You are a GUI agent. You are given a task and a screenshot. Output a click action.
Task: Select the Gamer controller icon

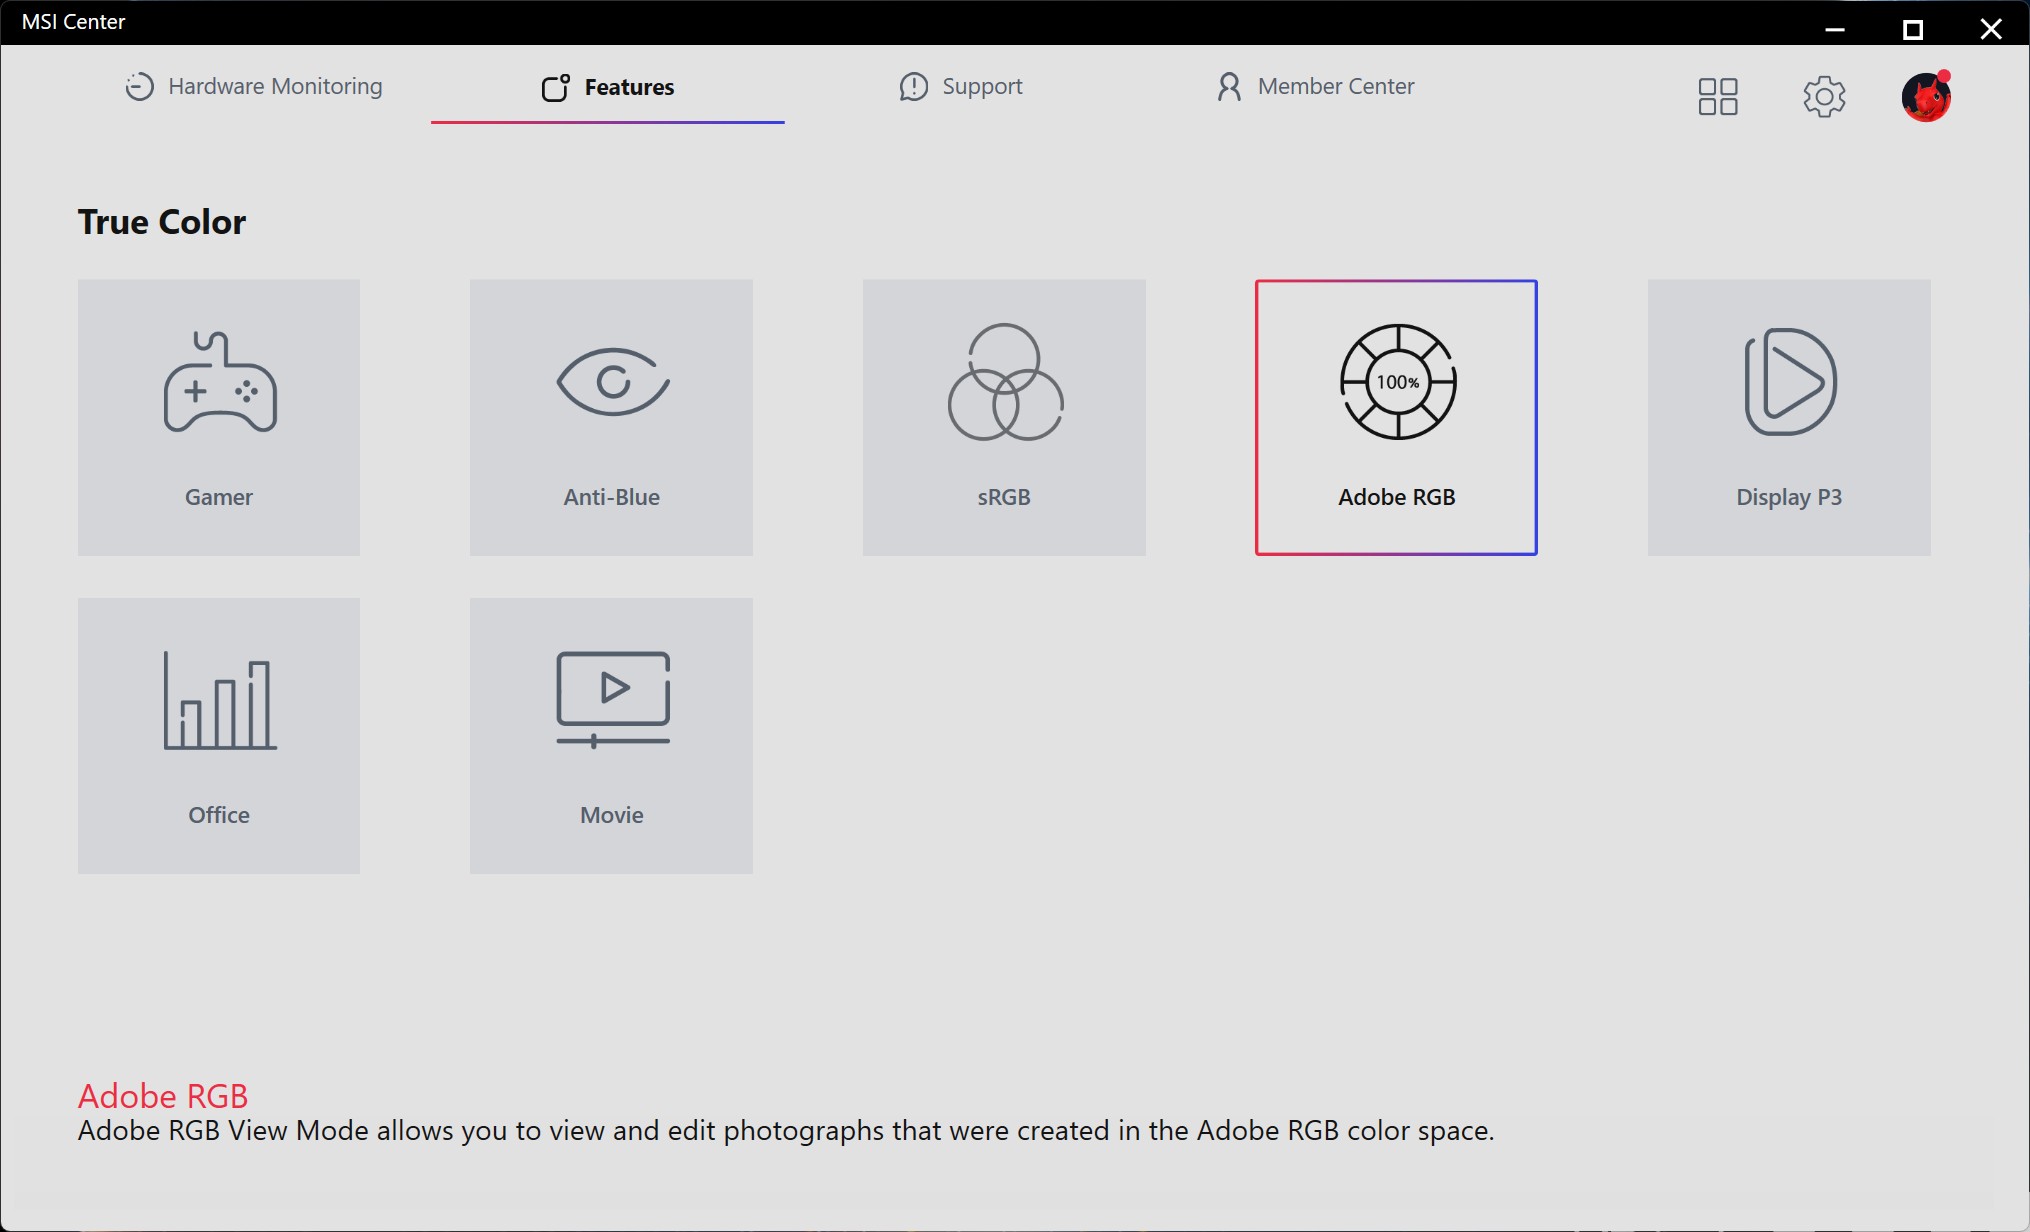point(220,382)
